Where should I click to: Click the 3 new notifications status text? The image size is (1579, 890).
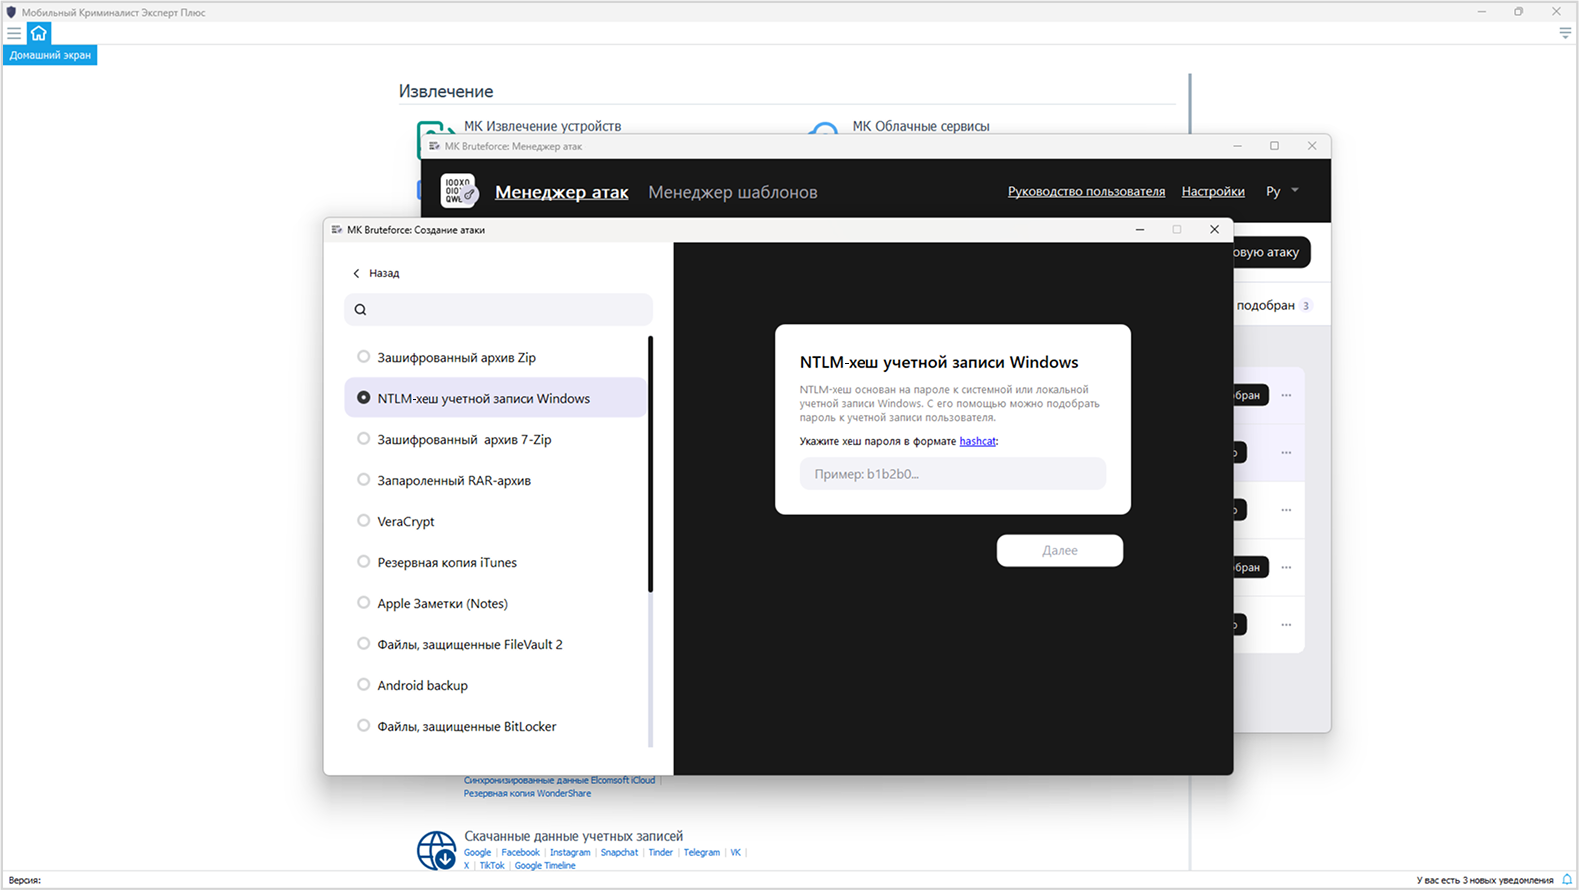1484,880
